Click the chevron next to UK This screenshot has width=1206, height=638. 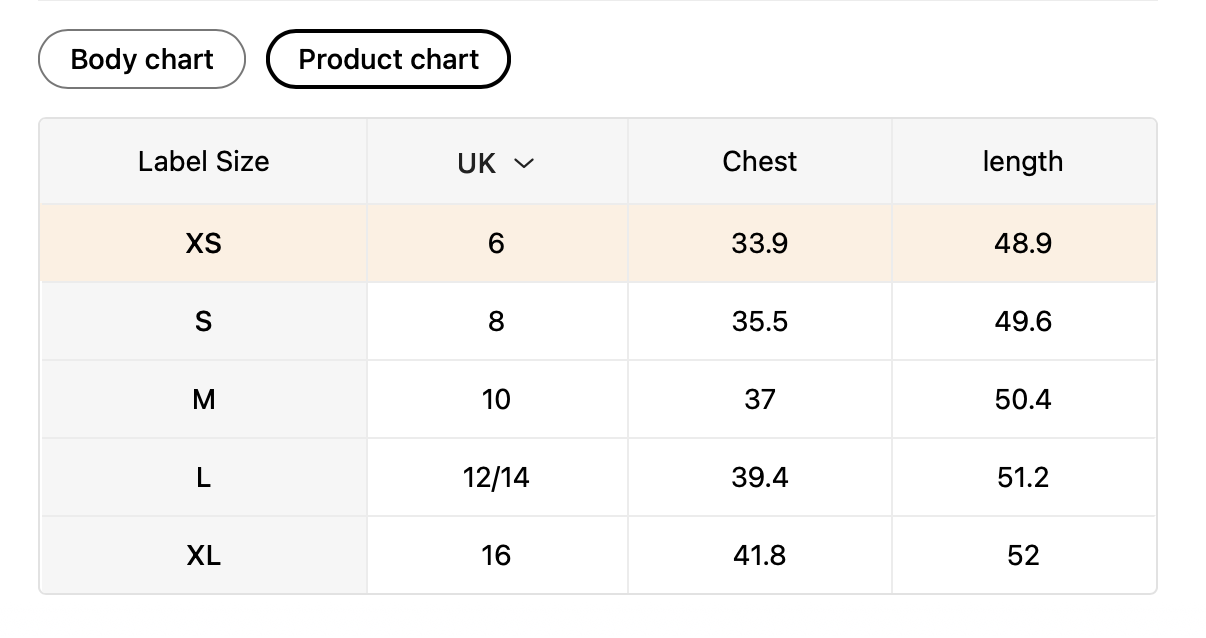point(524,163)
